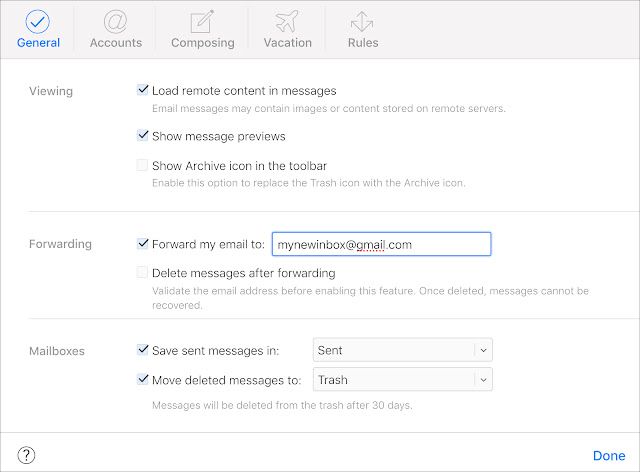Open the Sent mailbox dropdown
Screen dimensions: 640x472
coord(403,350)
